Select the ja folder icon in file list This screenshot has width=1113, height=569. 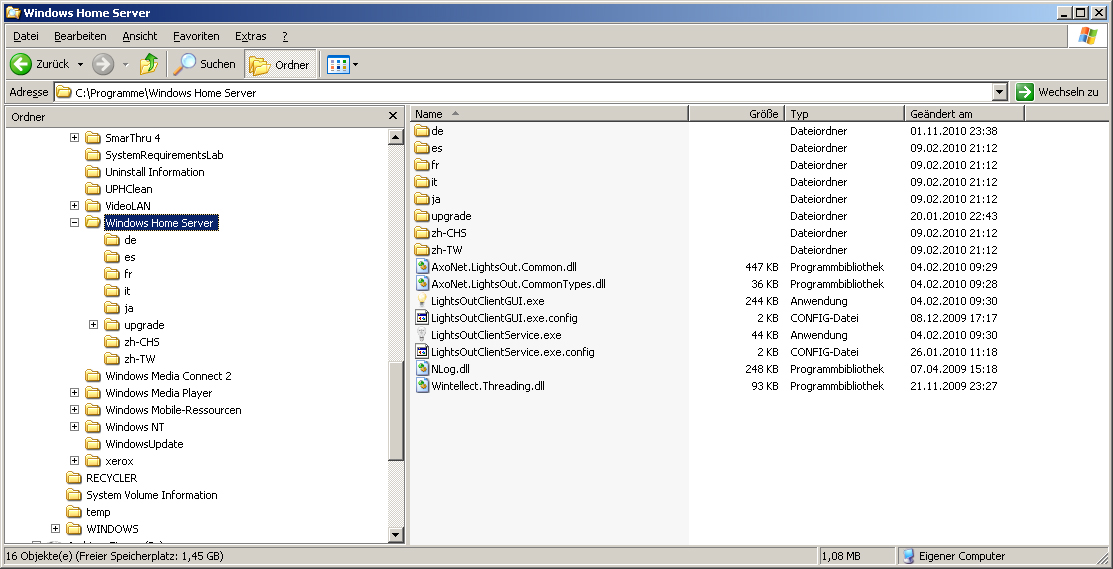(x=422, y=199)
